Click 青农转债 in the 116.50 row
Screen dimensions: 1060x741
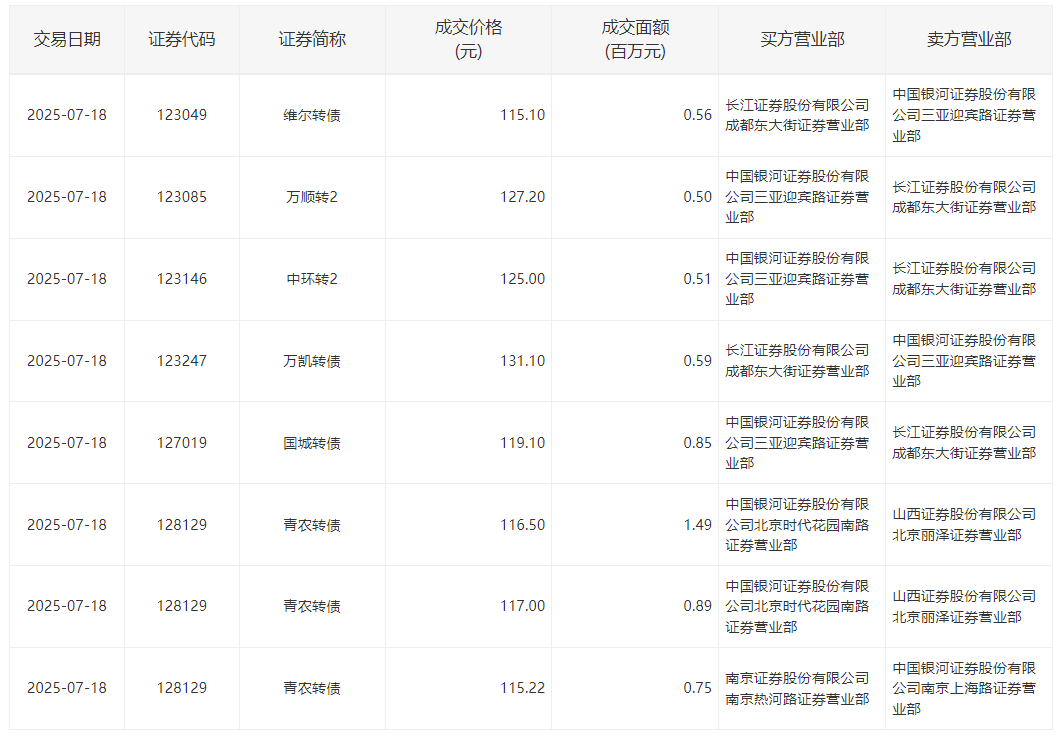click(x=312, y=525)
